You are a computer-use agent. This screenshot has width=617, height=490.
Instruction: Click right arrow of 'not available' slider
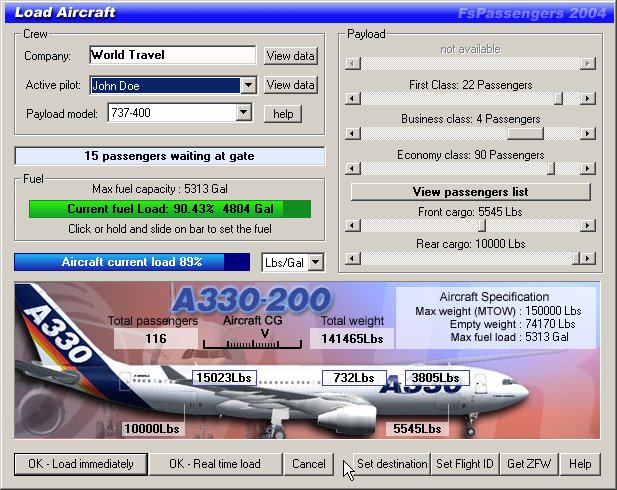pyautogui.click(x=587, y=63)
